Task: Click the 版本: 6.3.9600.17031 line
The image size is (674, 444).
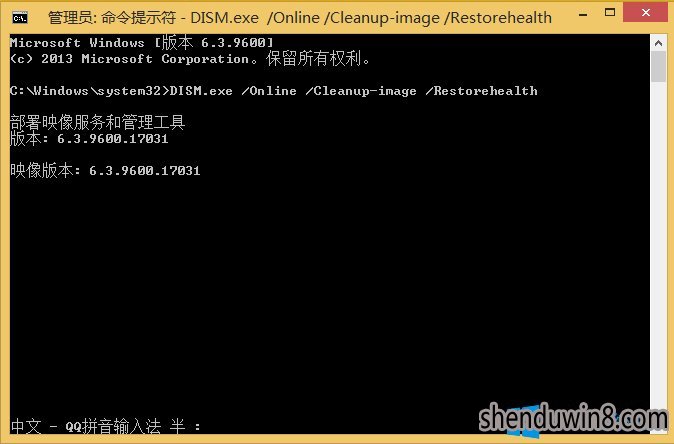Action: pyautogui.click(x=89, y=139)
